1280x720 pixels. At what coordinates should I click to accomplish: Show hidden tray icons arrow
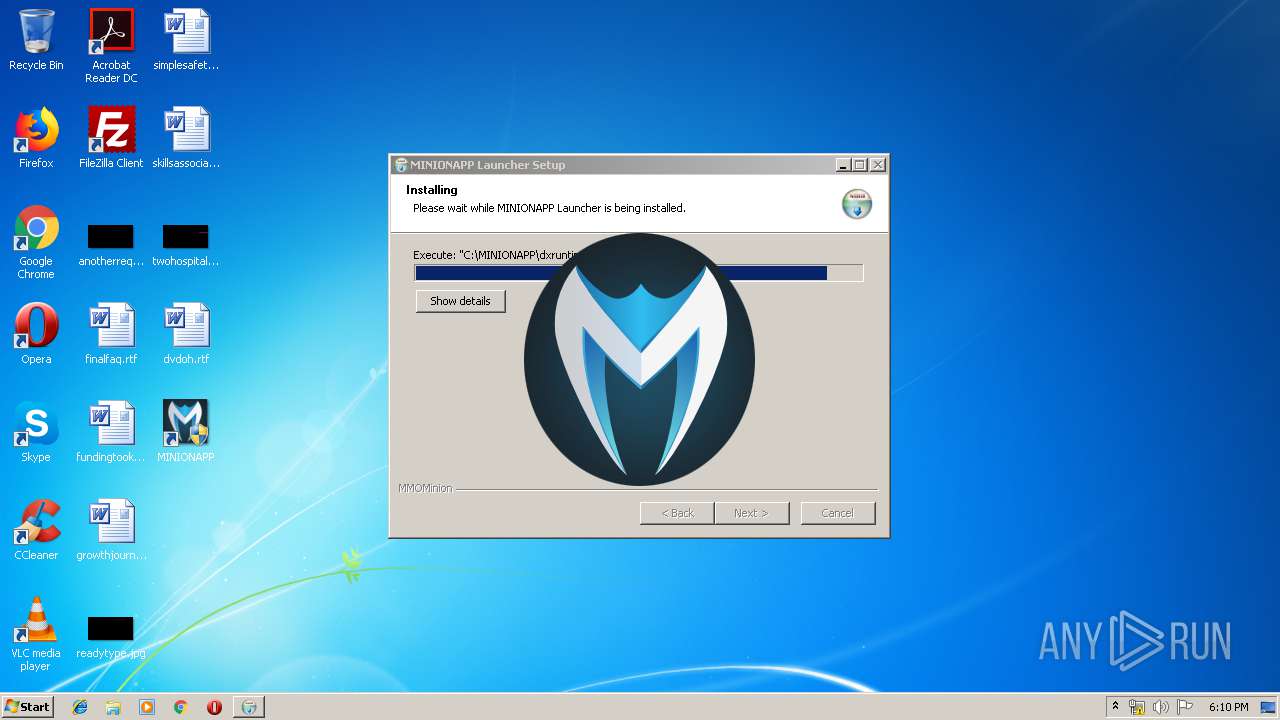tap(1115, 707)
